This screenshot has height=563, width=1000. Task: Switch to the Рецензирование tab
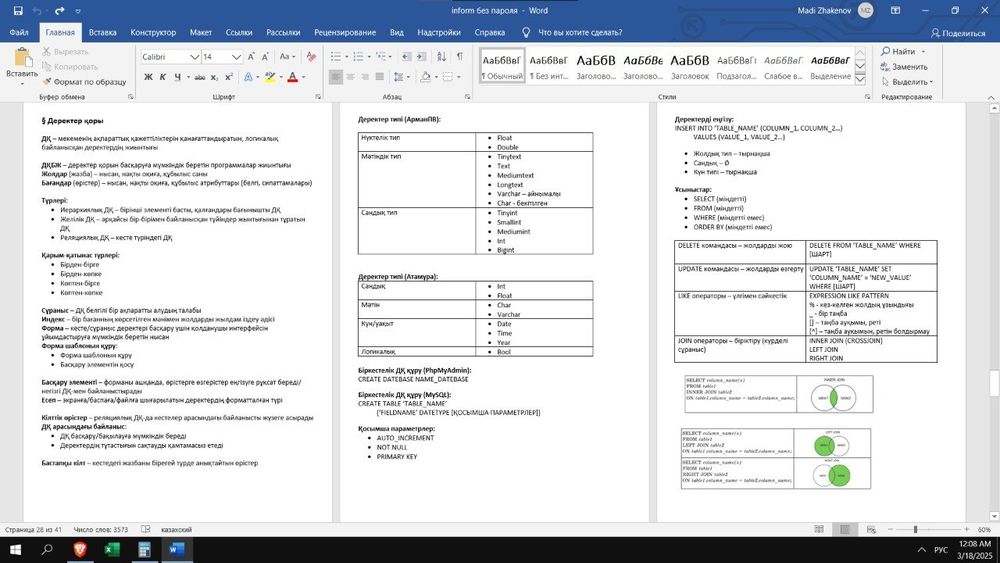pyautogui.click(x=345, y=32)
